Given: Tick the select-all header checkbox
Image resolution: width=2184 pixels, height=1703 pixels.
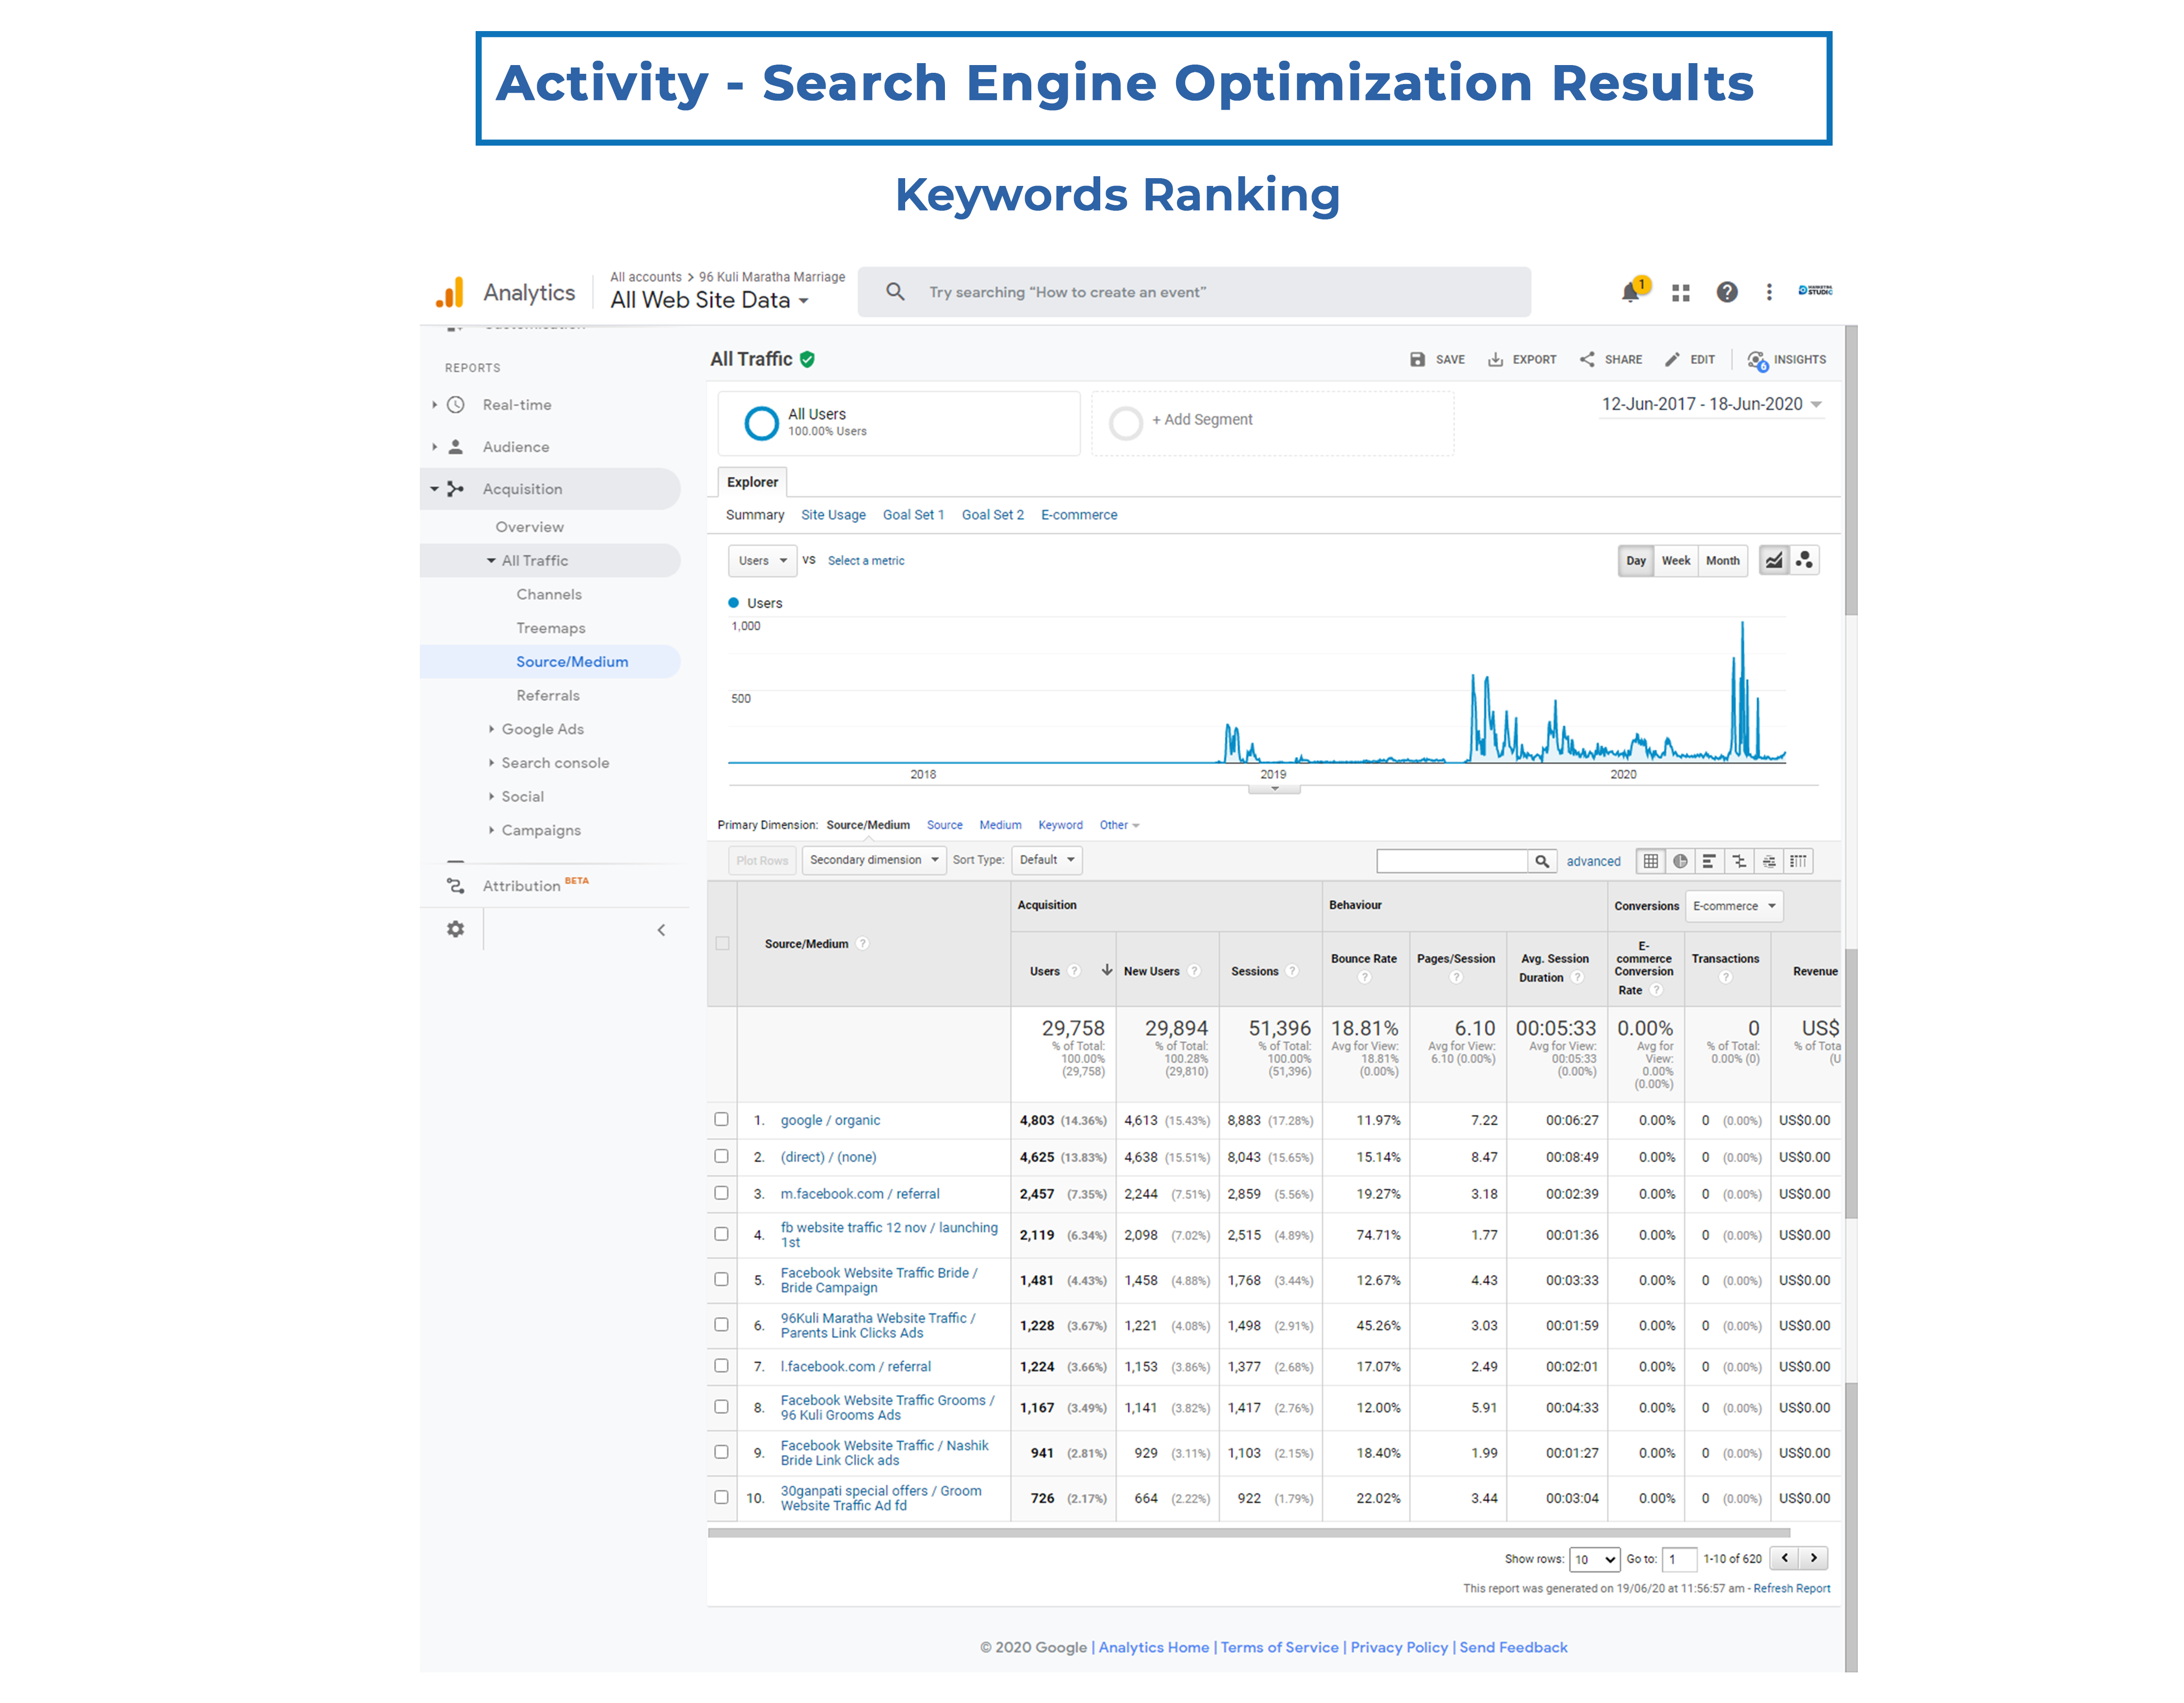Looking at the screenshot, I should coord(722,943).
